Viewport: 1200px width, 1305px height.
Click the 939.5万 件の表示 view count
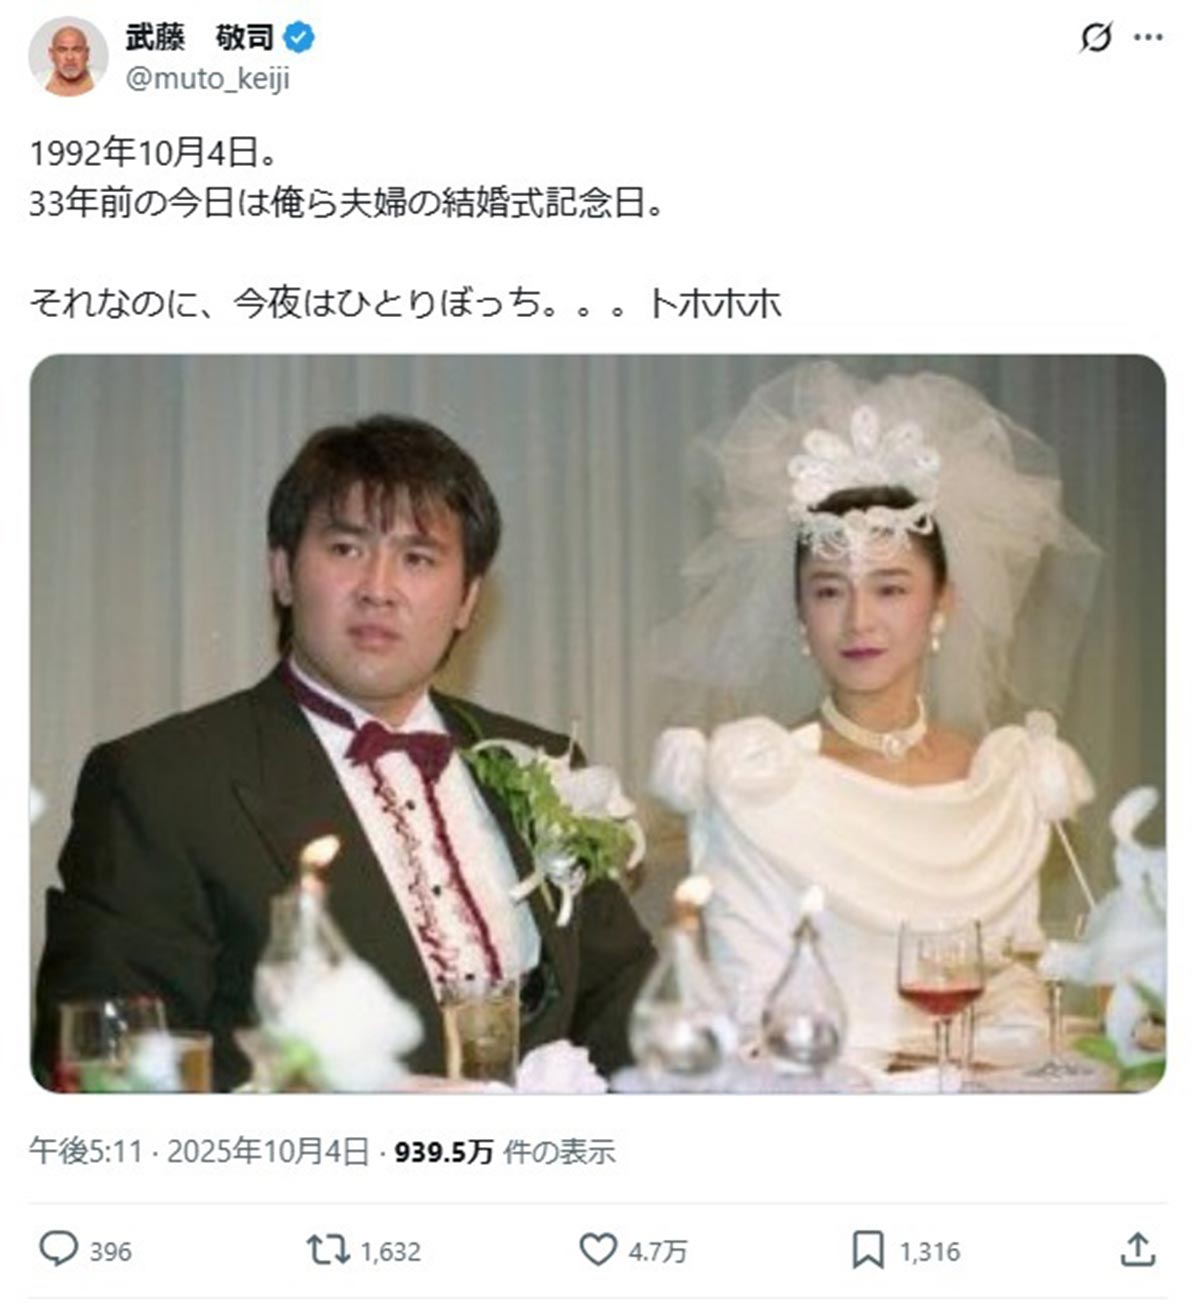pyautogui.click(x=505, y=1152)
